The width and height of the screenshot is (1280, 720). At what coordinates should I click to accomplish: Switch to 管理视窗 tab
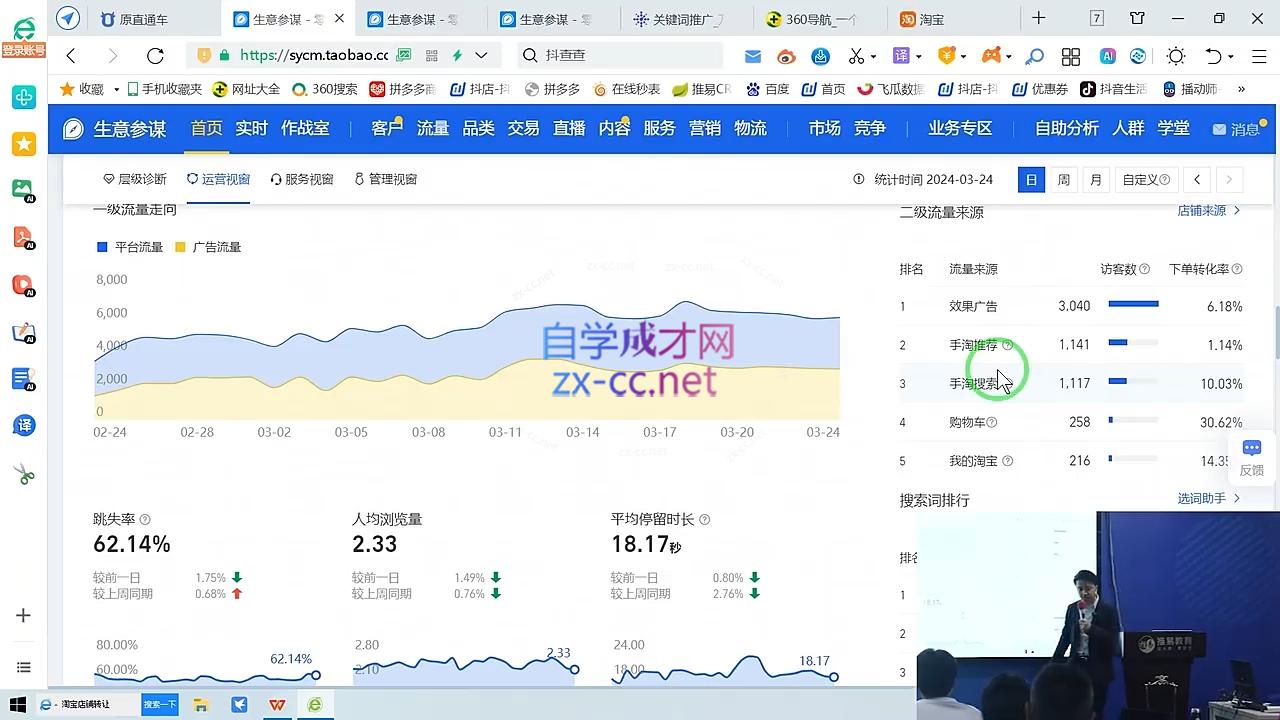coord(386,179)
